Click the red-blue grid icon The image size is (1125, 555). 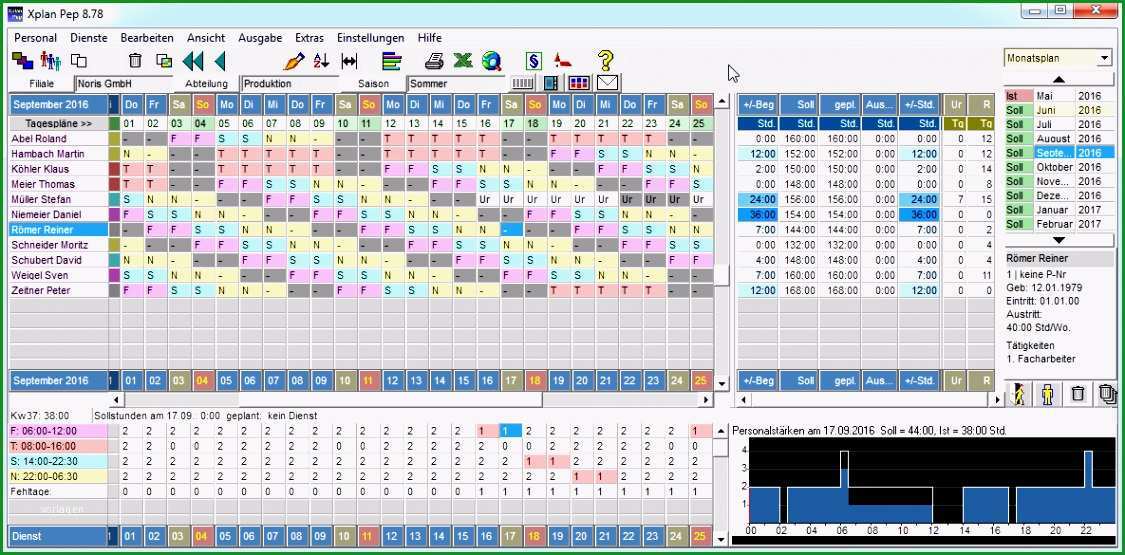tap(579, 83)
